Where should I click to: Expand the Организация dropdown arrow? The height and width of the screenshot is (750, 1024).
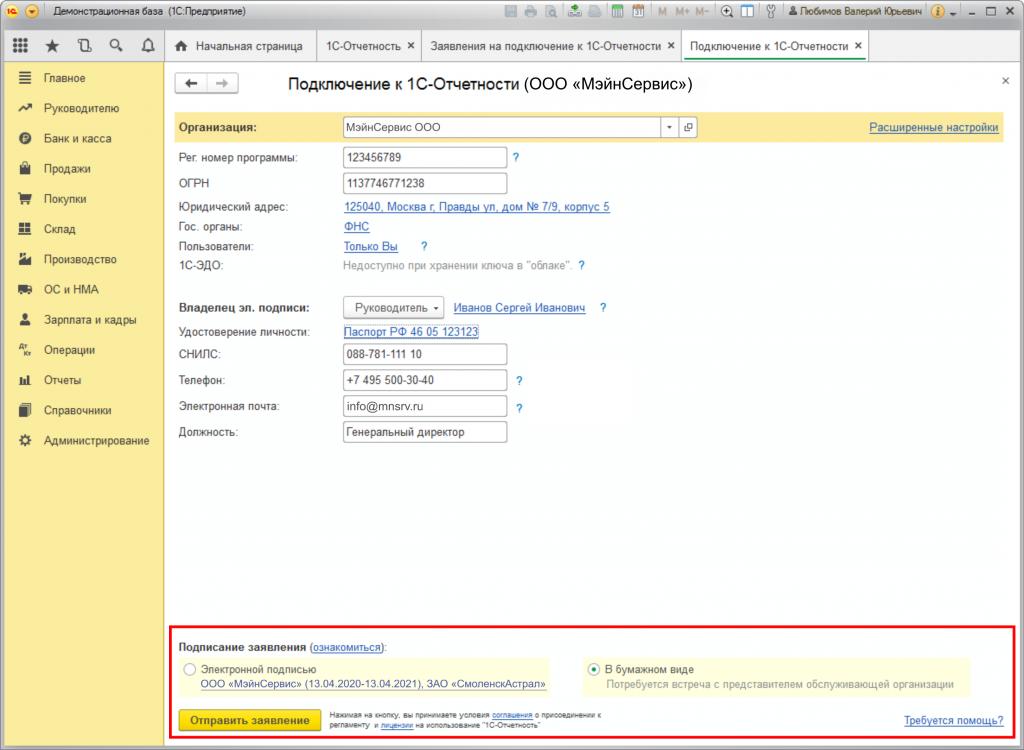pyautogui.click(x=668, y=128)
